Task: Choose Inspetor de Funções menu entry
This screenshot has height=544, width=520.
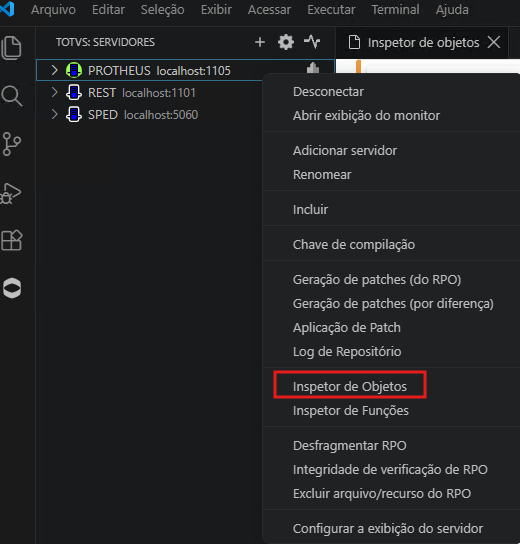Action: click(x=351, y=411)
